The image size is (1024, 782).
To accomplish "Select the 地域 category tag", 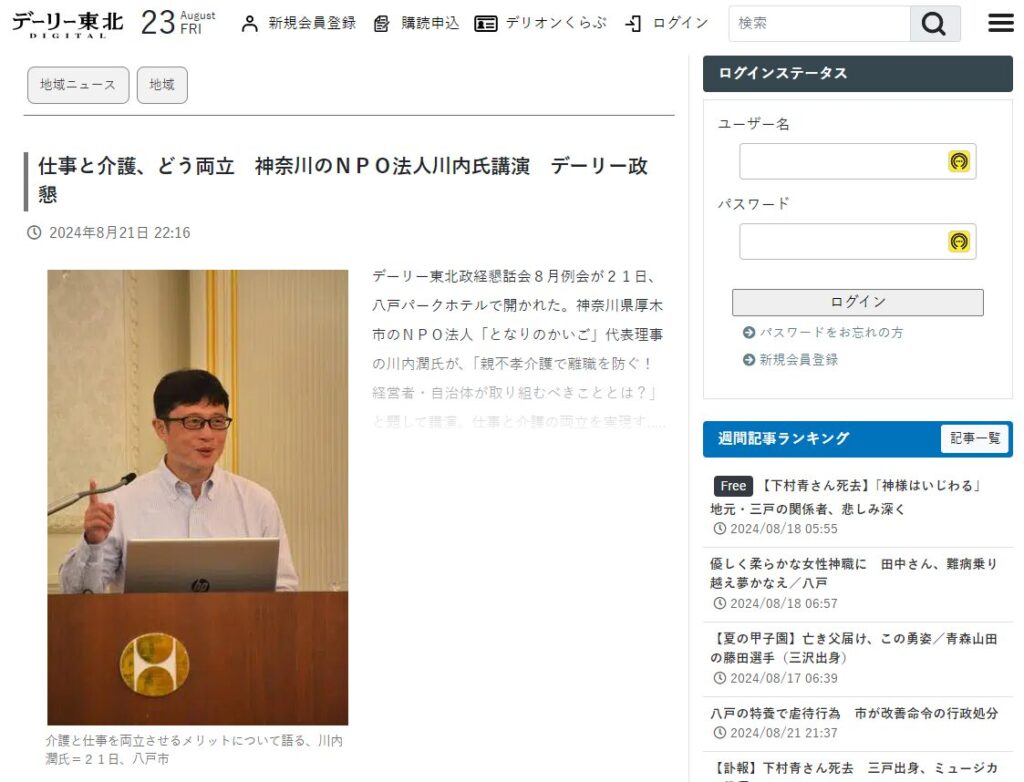I will pos(162,85).
